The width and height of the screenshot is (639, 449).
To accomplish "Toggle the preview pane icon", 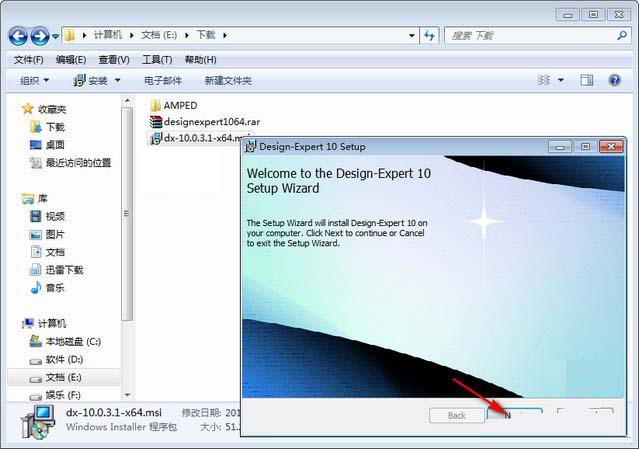I will [586, 80].
